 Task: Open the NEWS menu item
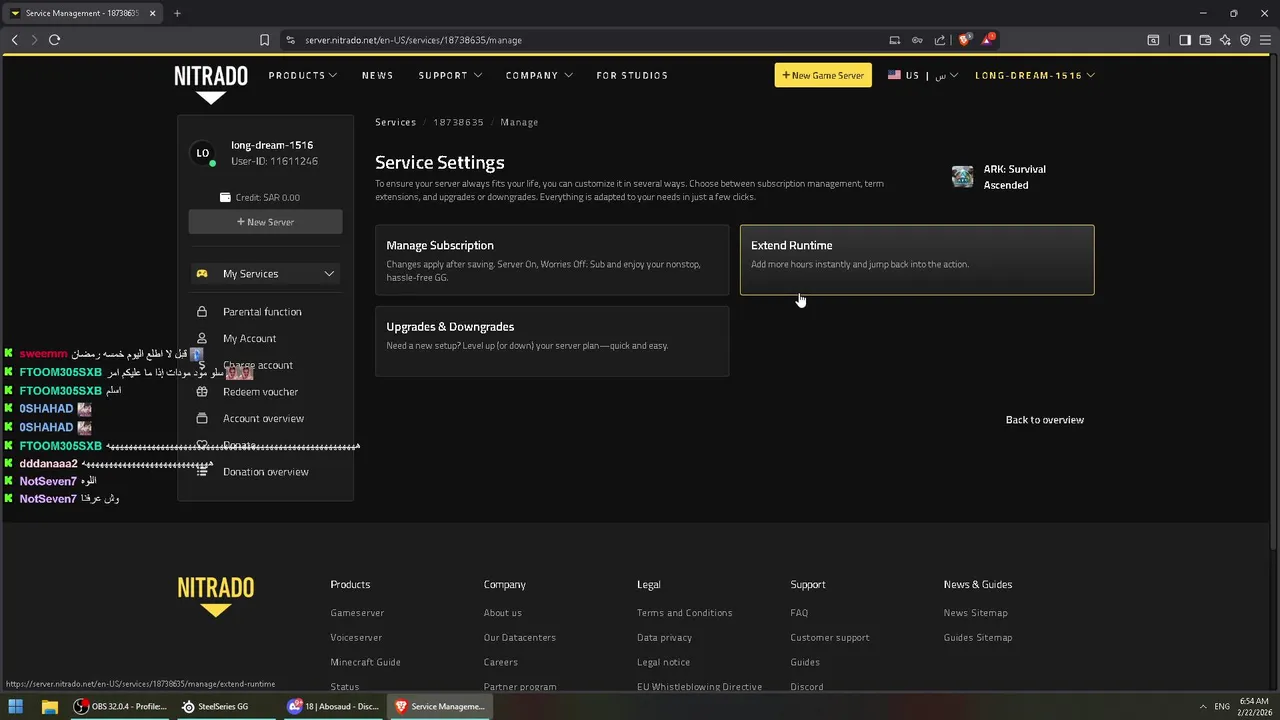(x=377, y=75)
